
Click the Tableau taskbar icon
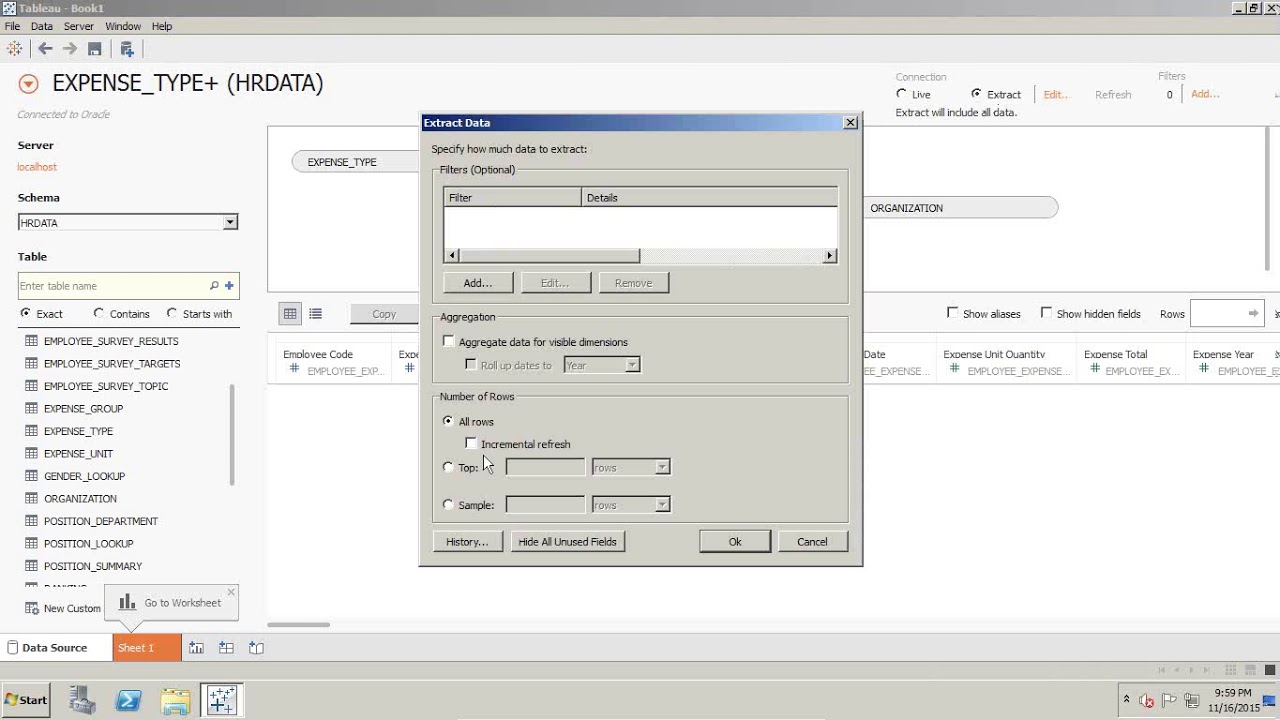click(x=221, y=700)
